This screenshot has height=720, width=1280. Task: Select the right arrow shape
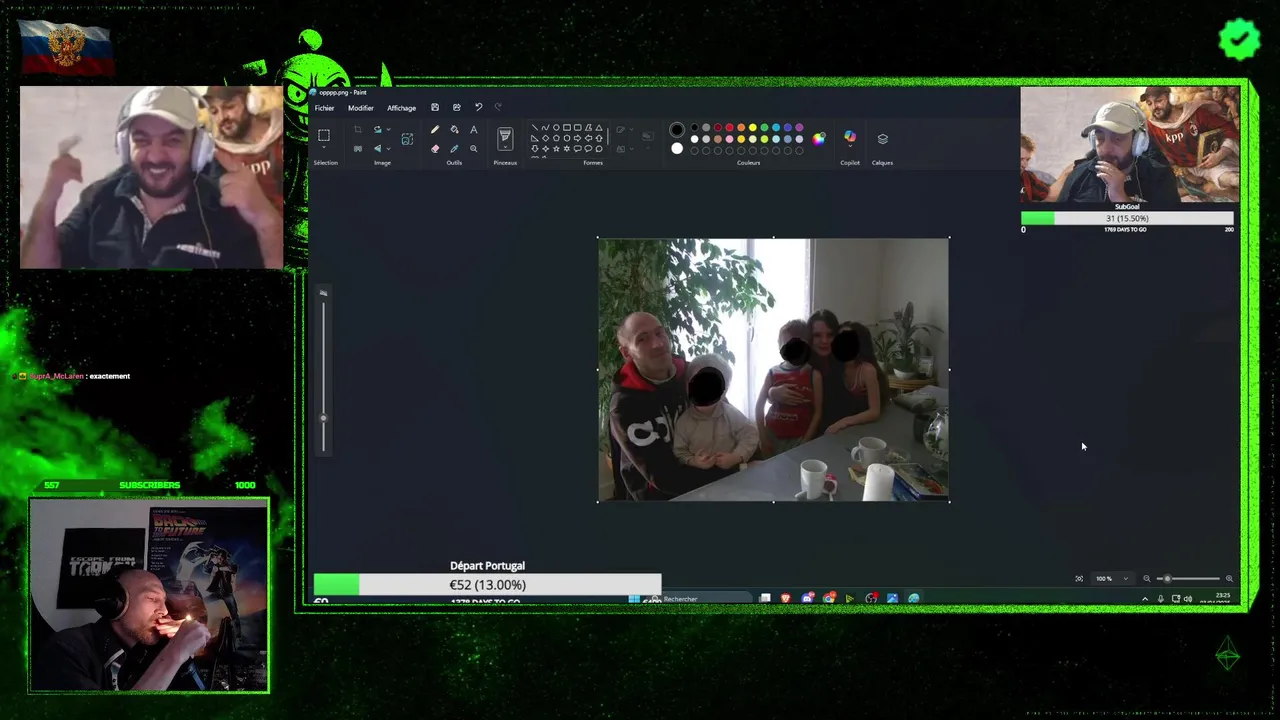coord(577,138)
